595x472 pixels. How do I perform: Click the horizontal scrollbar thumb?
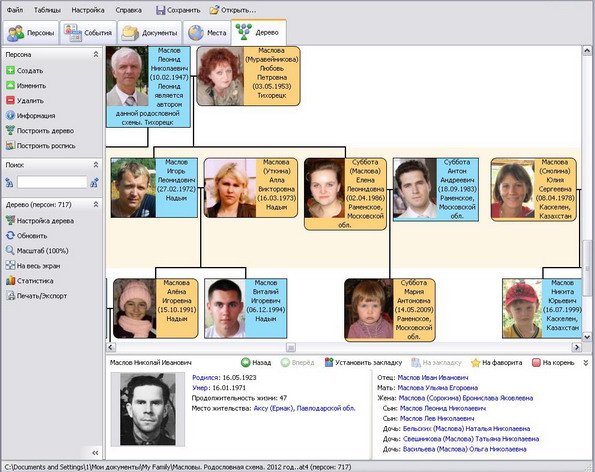(291, 347)
